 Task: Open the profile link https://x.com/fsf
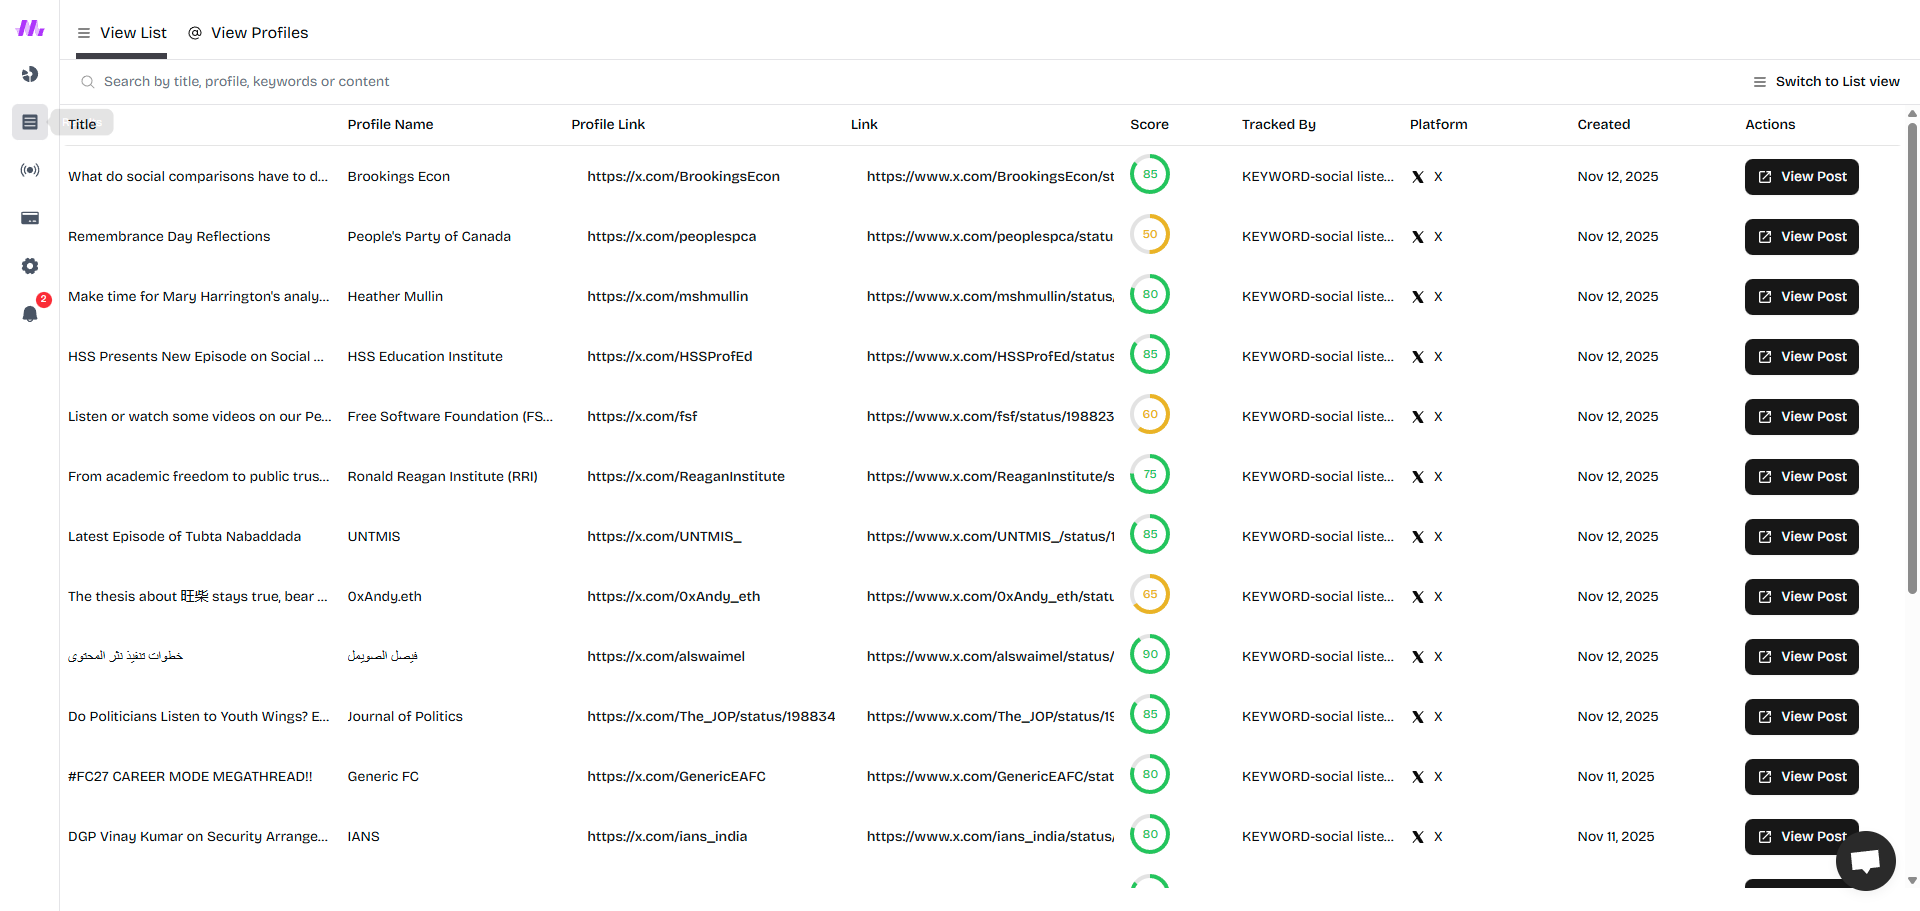pos(641,416)
